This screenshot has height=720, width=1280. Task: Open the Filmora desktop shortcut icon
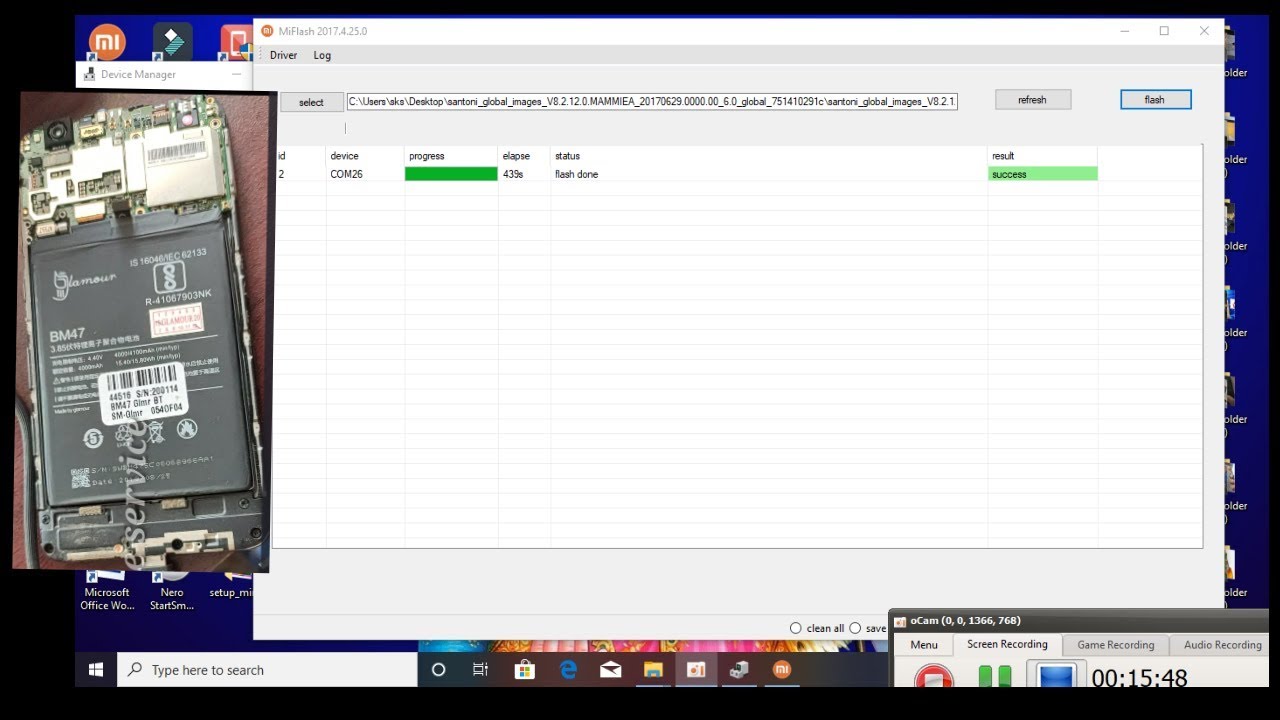click(x=172, y=42)
